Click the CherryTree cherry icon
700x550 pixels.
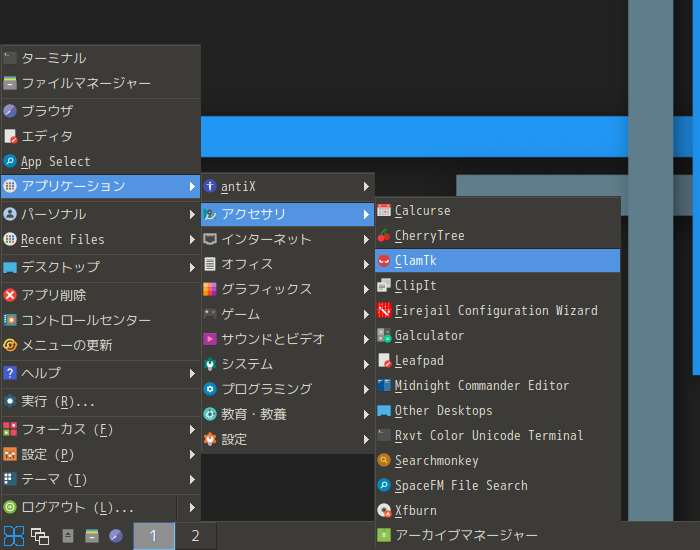384,235
